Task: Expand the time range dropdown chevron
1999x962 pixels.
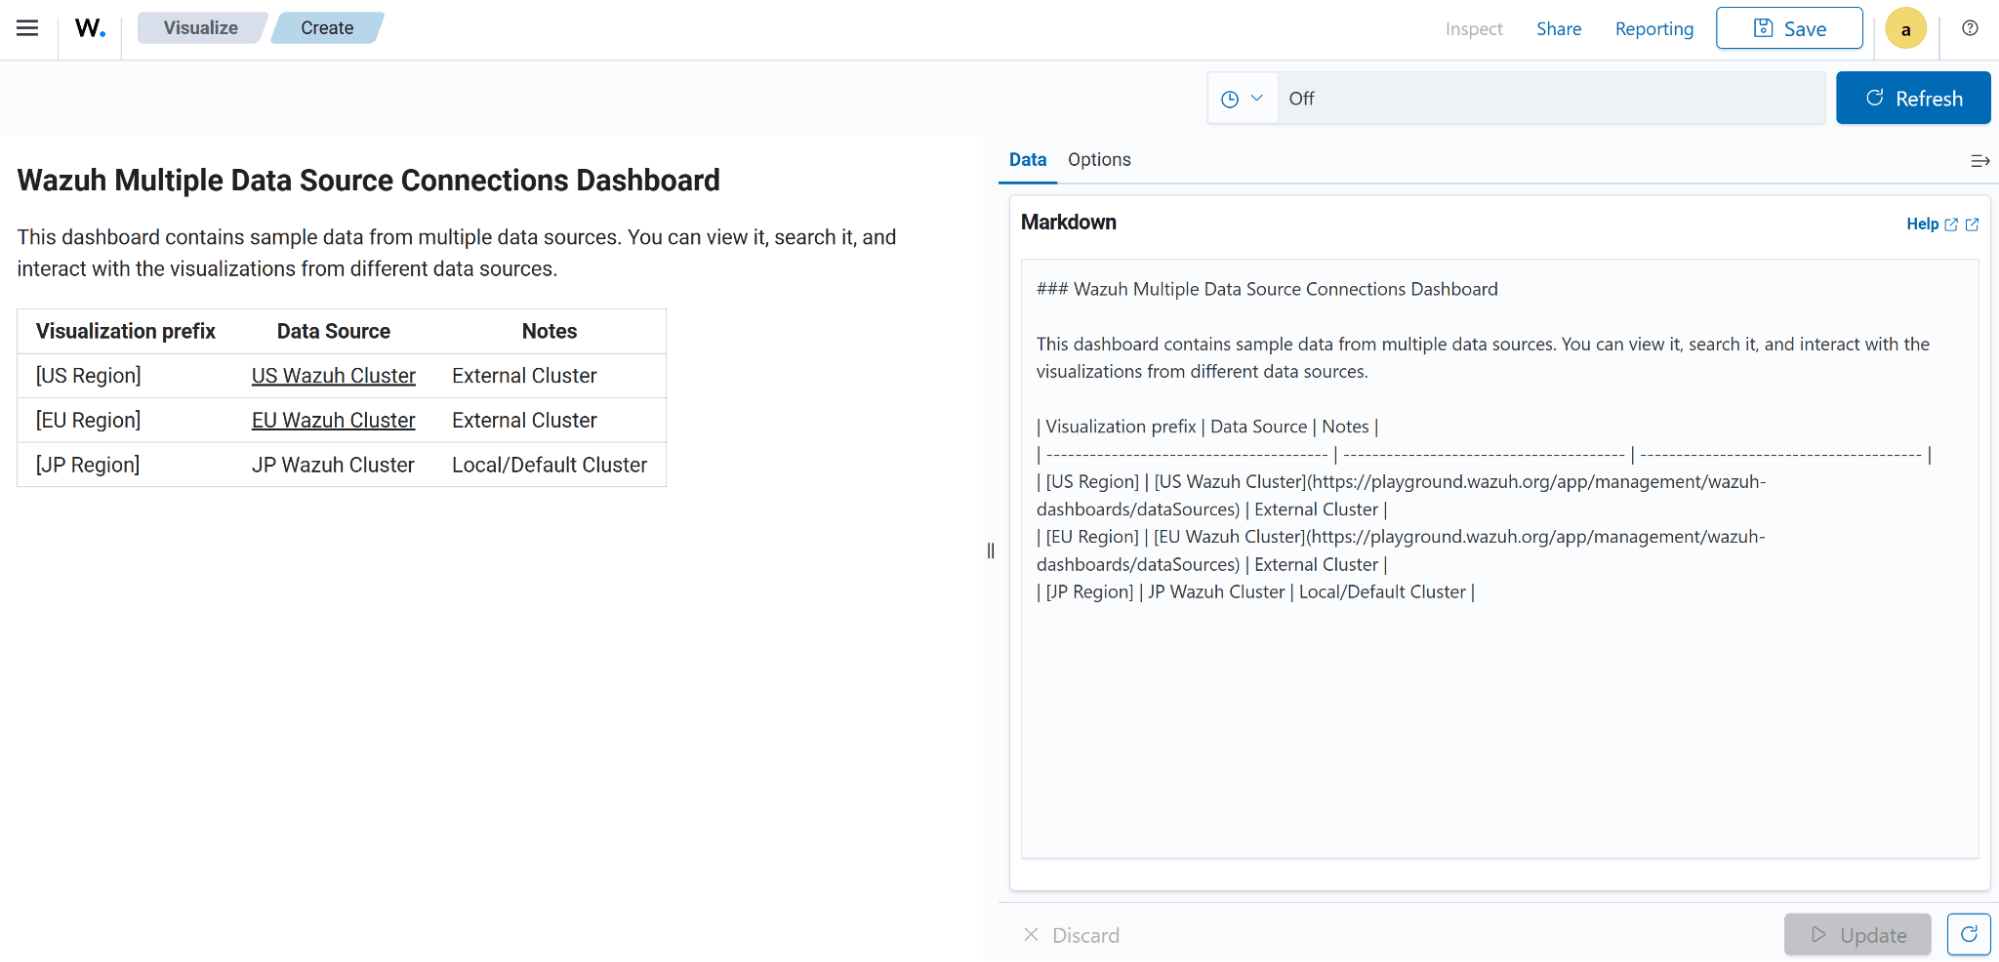Action: click(x=1256, y=97)
